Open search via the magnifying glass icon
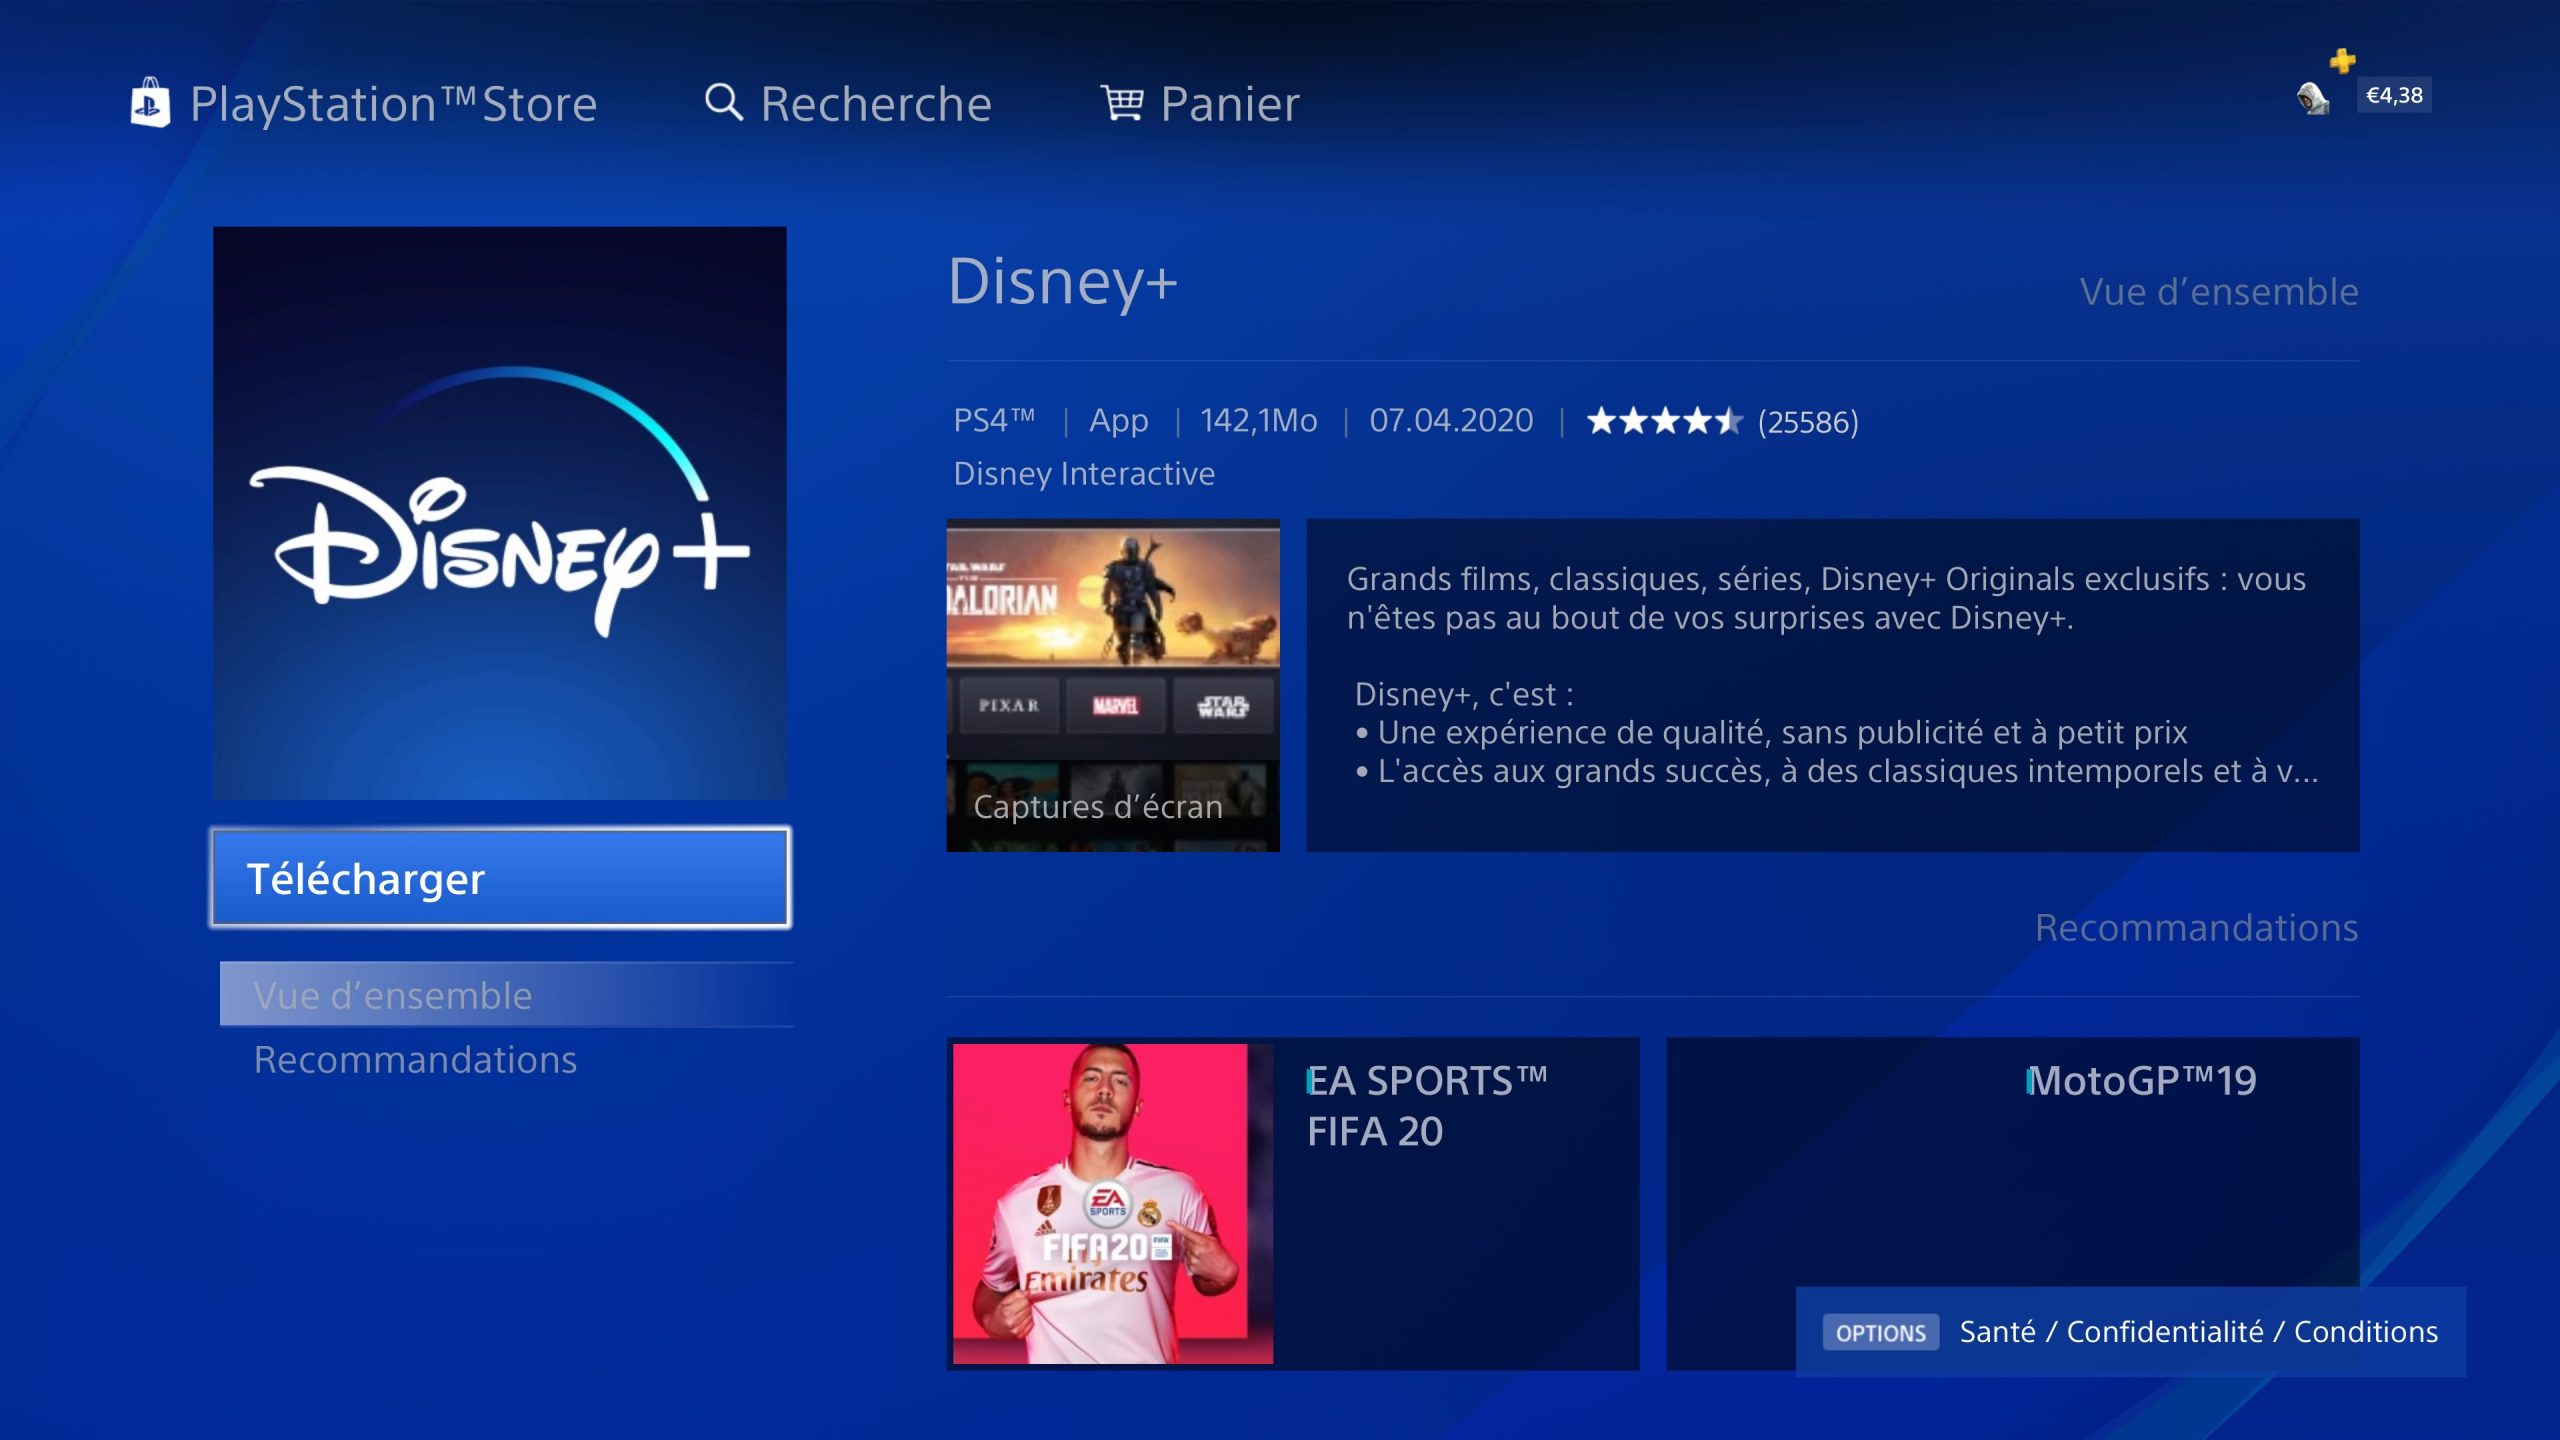The image size is (2560, 1440). tap(724, 102)
